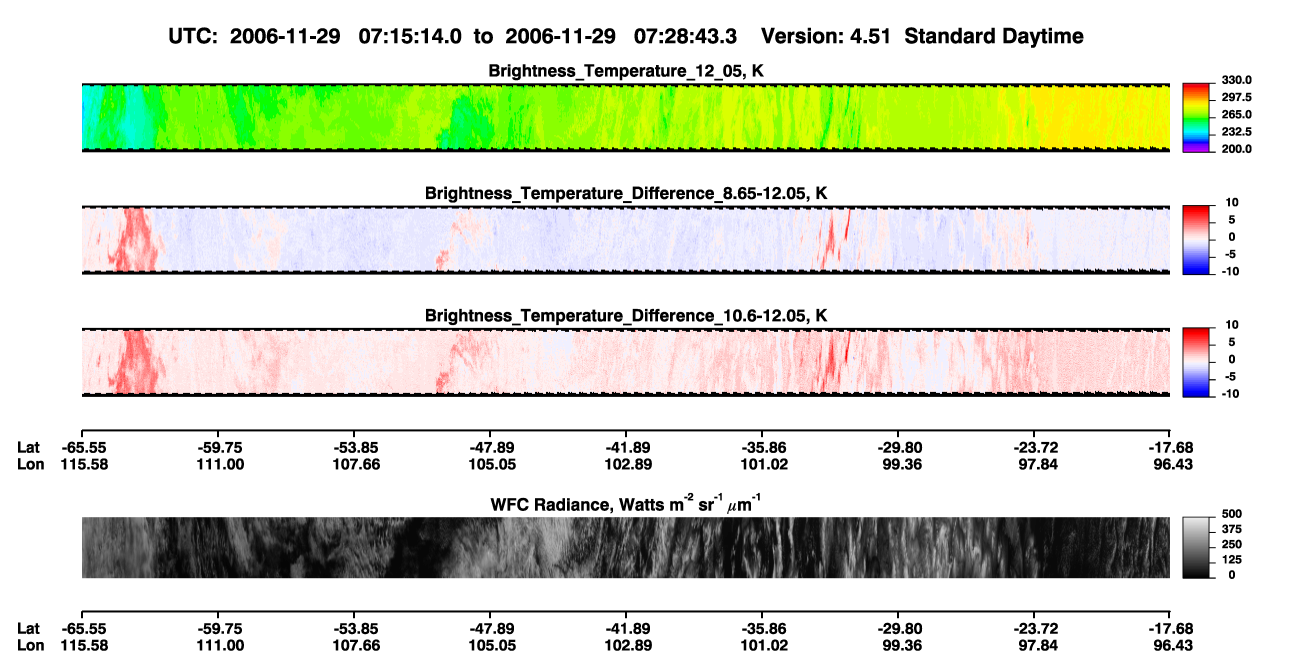Viewport: 1300px width, 667px height.
Task: Click latitude -17.68 above the WFC panel
Action: pyautogui.click(x=1169, y=448)
